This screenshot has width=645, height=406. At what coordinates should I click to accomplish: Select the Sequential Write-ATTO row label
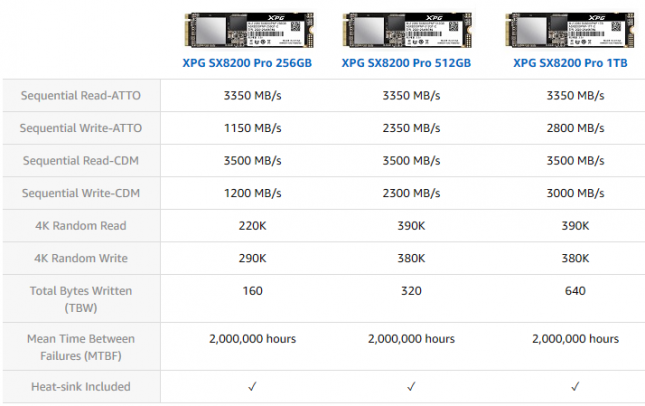click(81, 128)
